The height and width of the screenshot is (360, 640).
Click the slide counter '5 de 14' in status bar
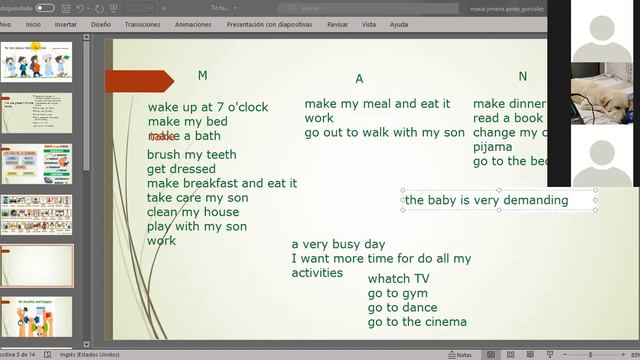pyautogui.click(x=18, y=355)
